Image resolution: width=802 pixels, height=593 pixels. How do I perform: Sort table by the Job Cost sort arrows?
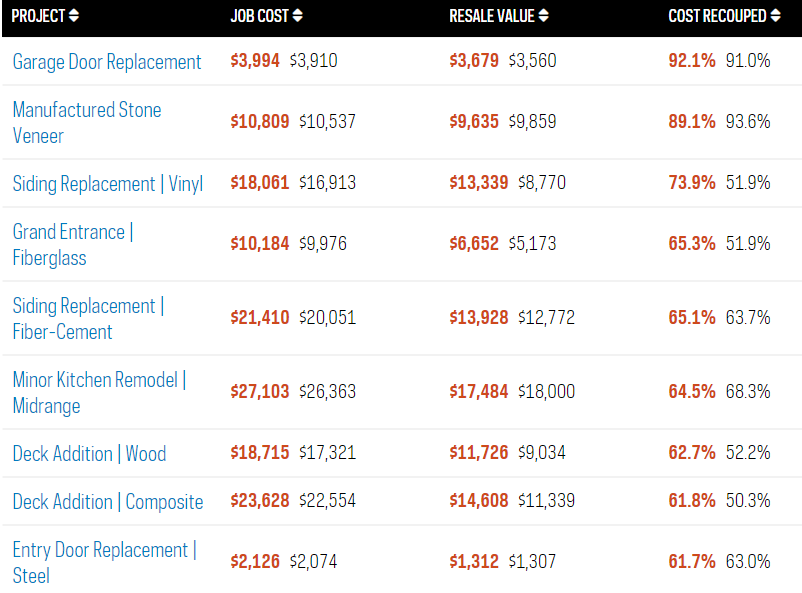(x=297, y=16)
